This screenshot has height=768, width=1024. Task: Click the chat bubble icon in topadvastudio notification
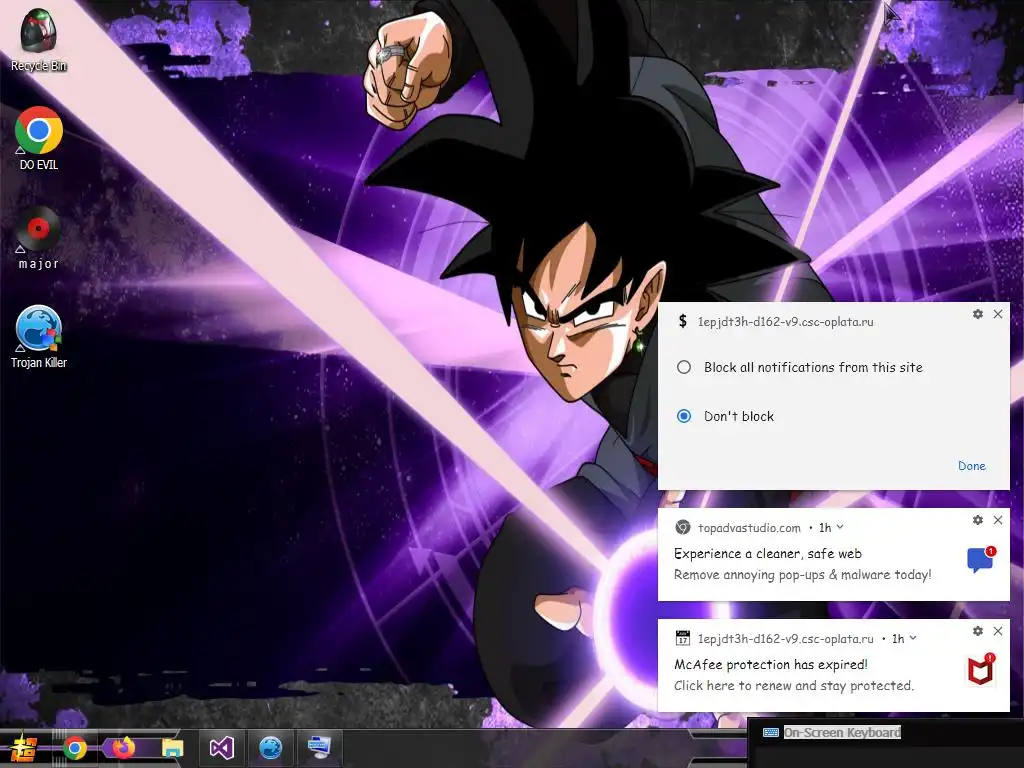click(x=981, y=560)
